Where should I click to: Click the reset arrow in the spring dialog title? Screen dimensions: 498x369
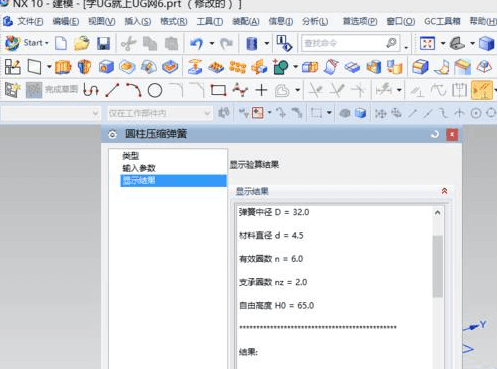coord(435,134)
